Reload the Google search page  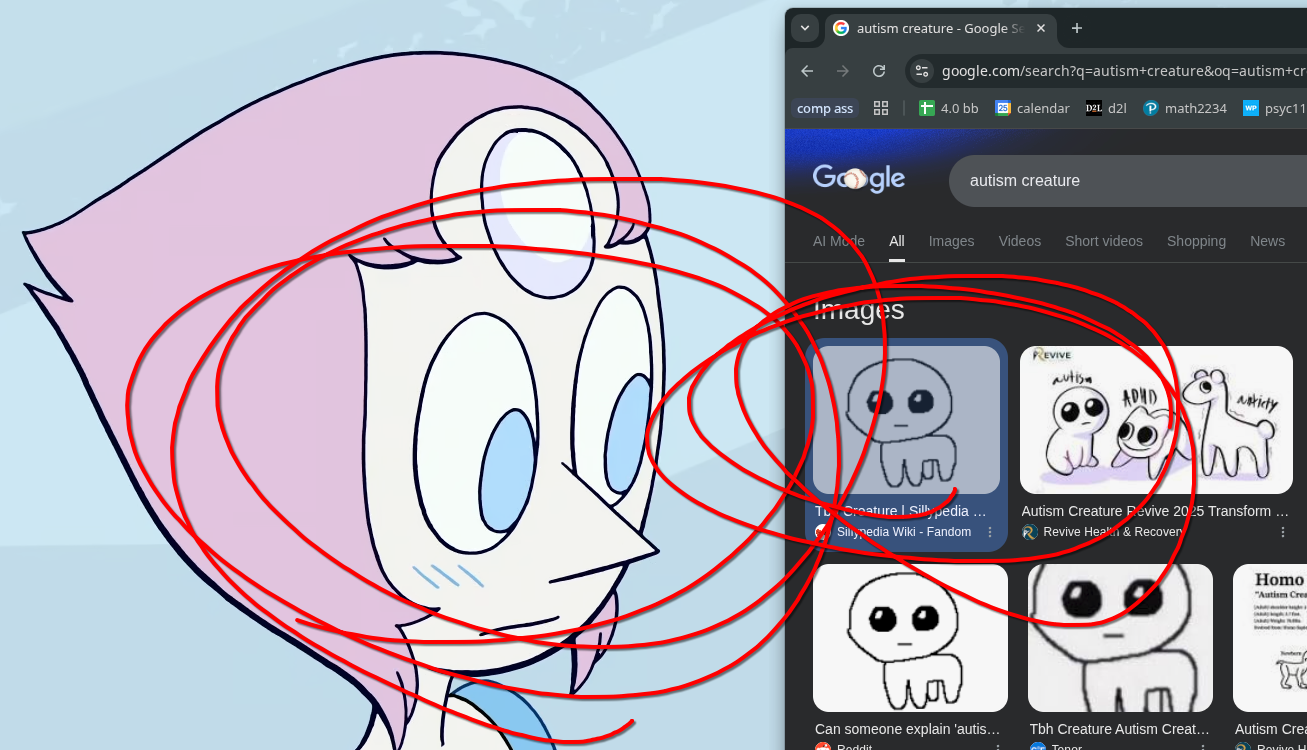click(x=879, y=71)
